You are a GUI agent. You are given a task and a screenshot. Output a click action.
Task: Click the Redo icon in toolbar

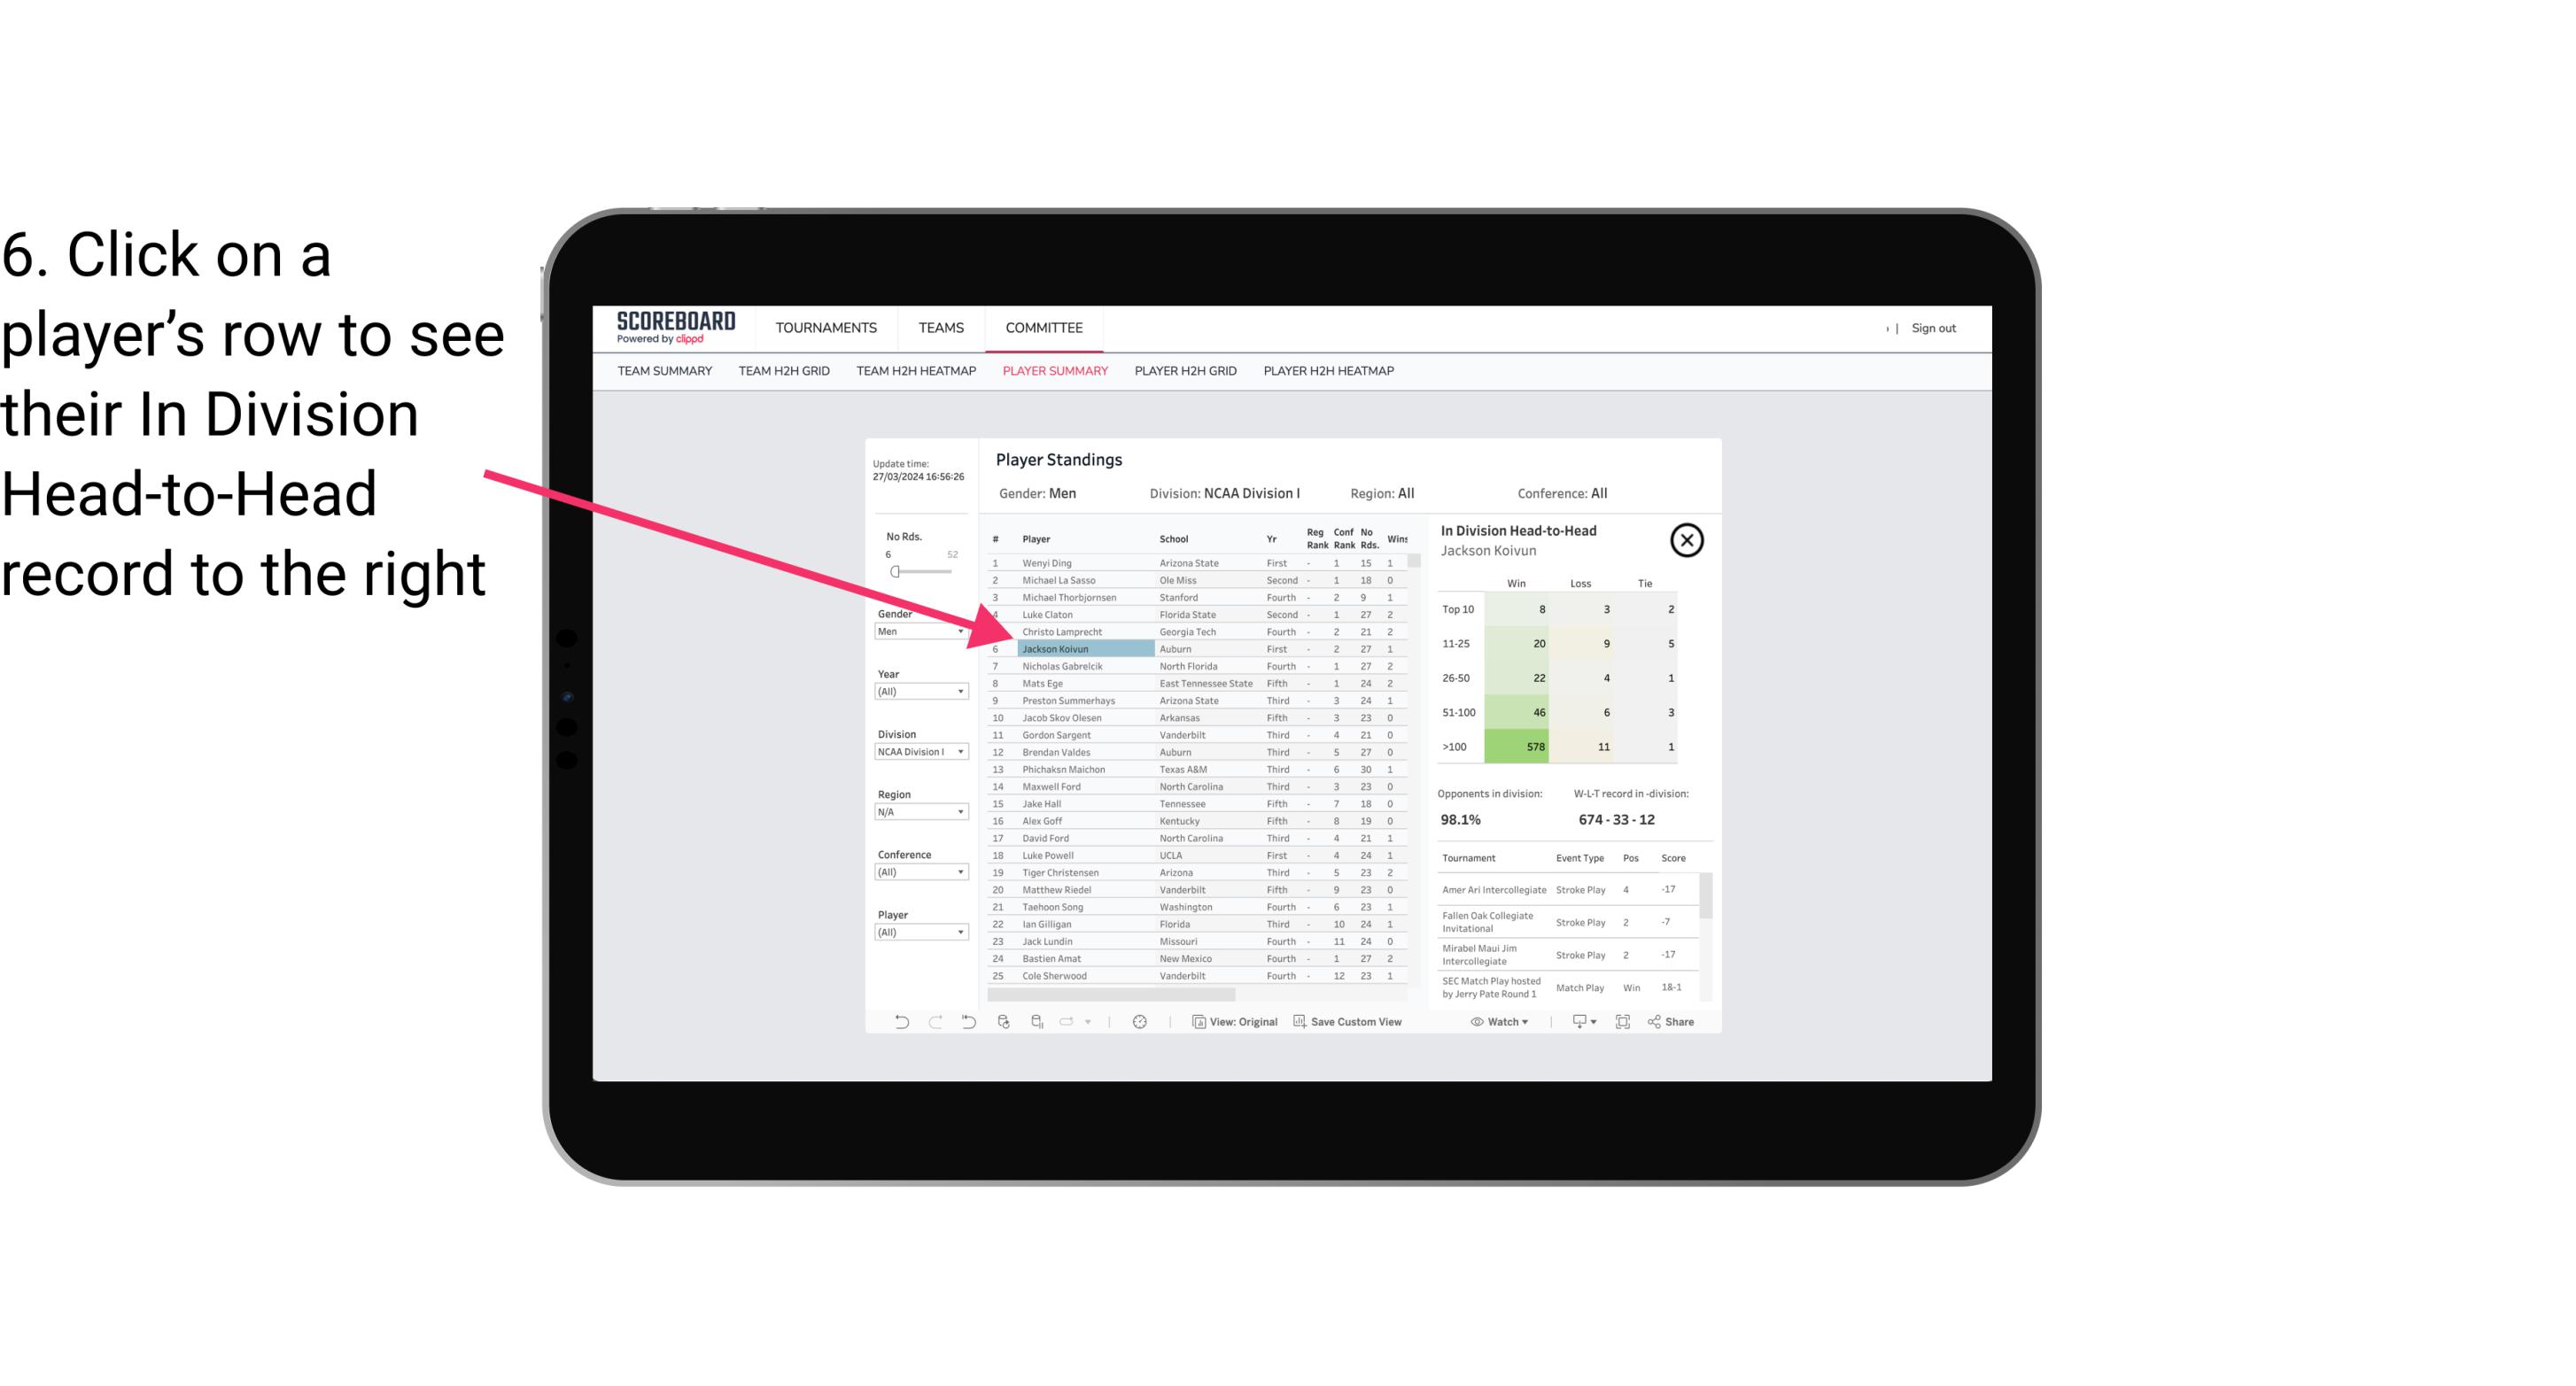pyautogui.click(x=937, y=1022)
